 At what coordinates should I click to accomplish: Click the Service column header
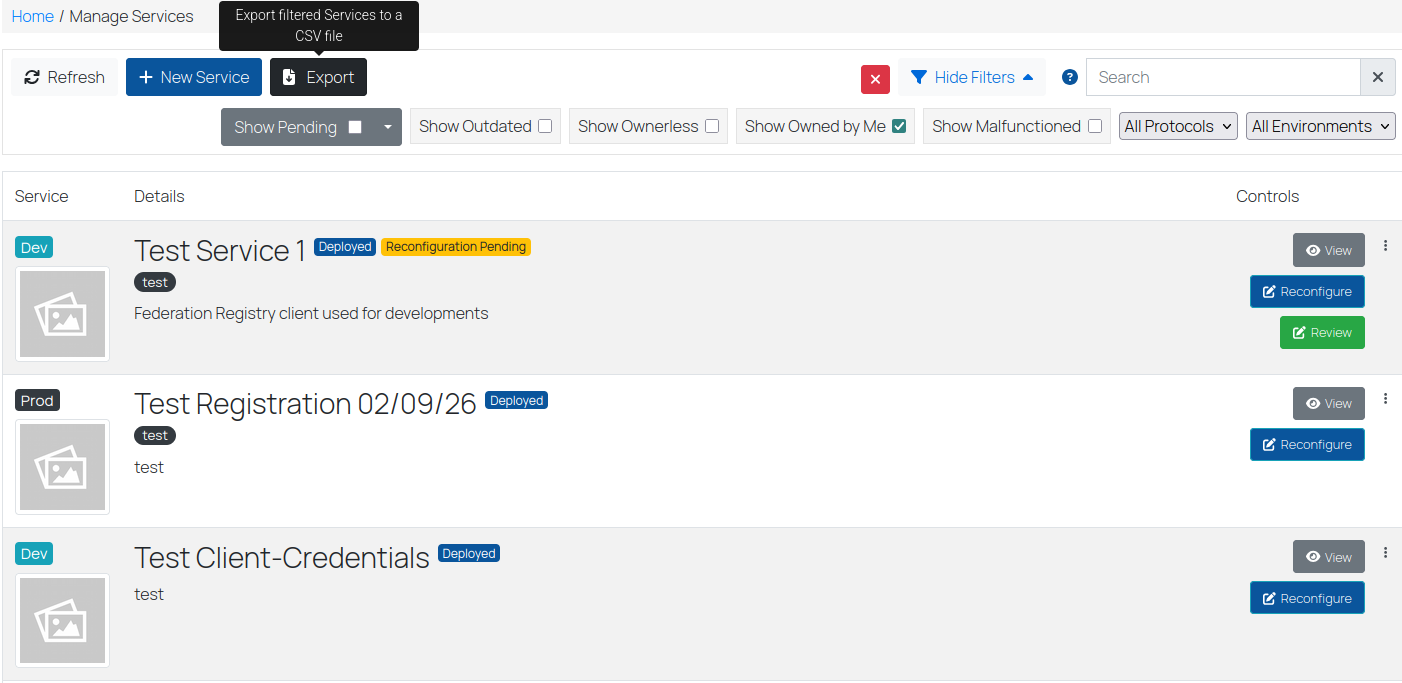tap(42, 196)
